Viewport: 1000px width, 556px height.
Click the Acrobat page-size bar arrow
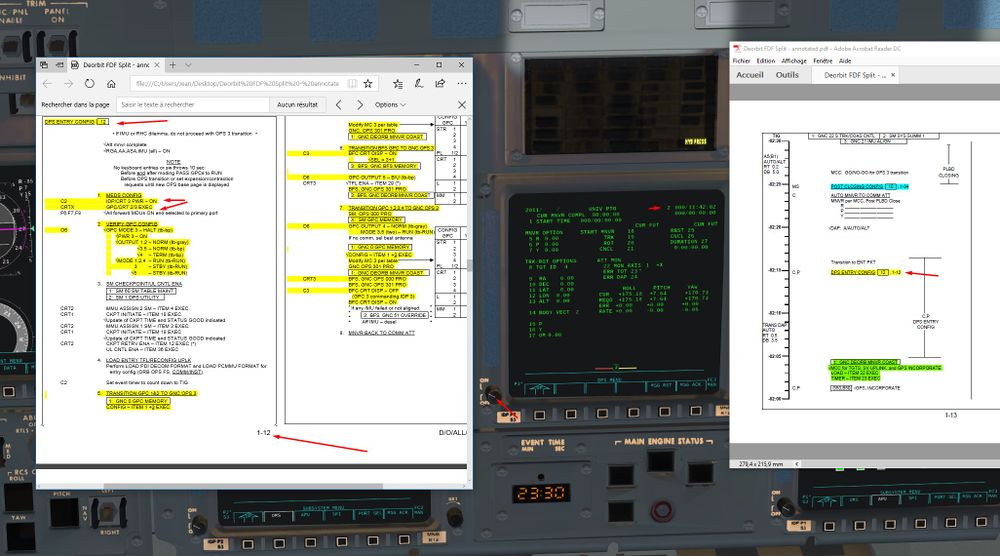click(797, 464)
